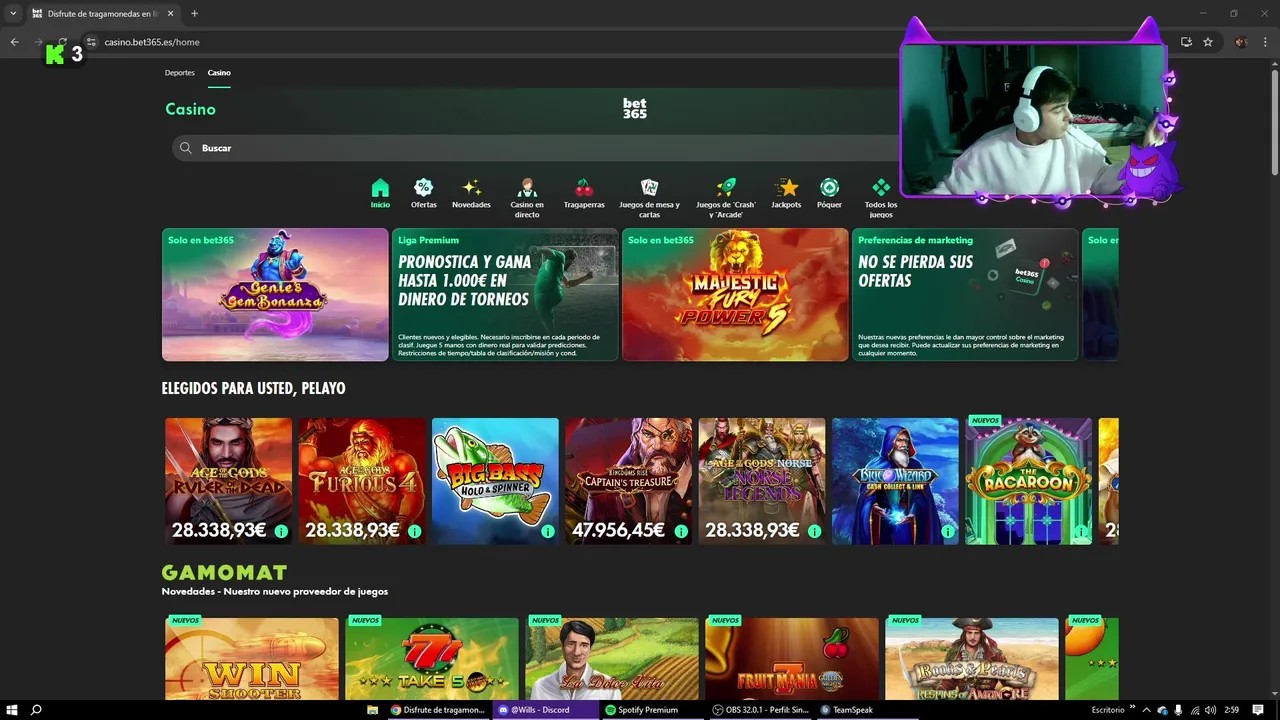Click the Escritorio toolbar in the taskbar
The image size is (1280, 720).
click(x=1108, y=710)
